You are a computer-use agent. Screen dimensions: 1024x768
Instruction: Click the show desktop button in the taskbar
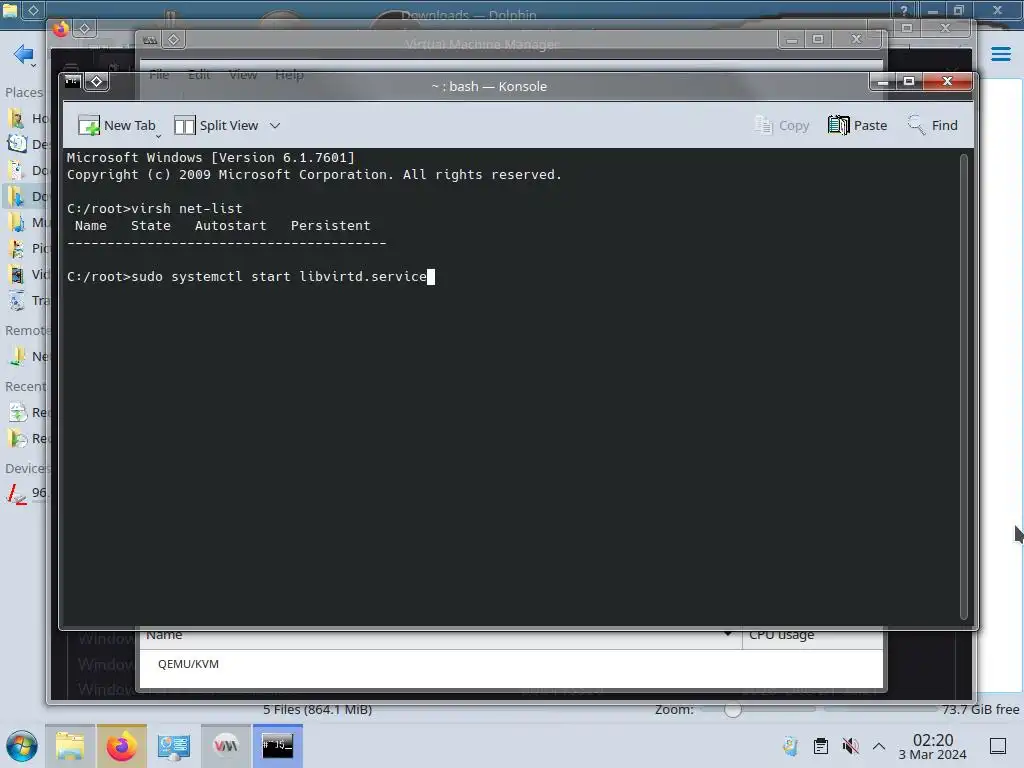pos(998,746)
